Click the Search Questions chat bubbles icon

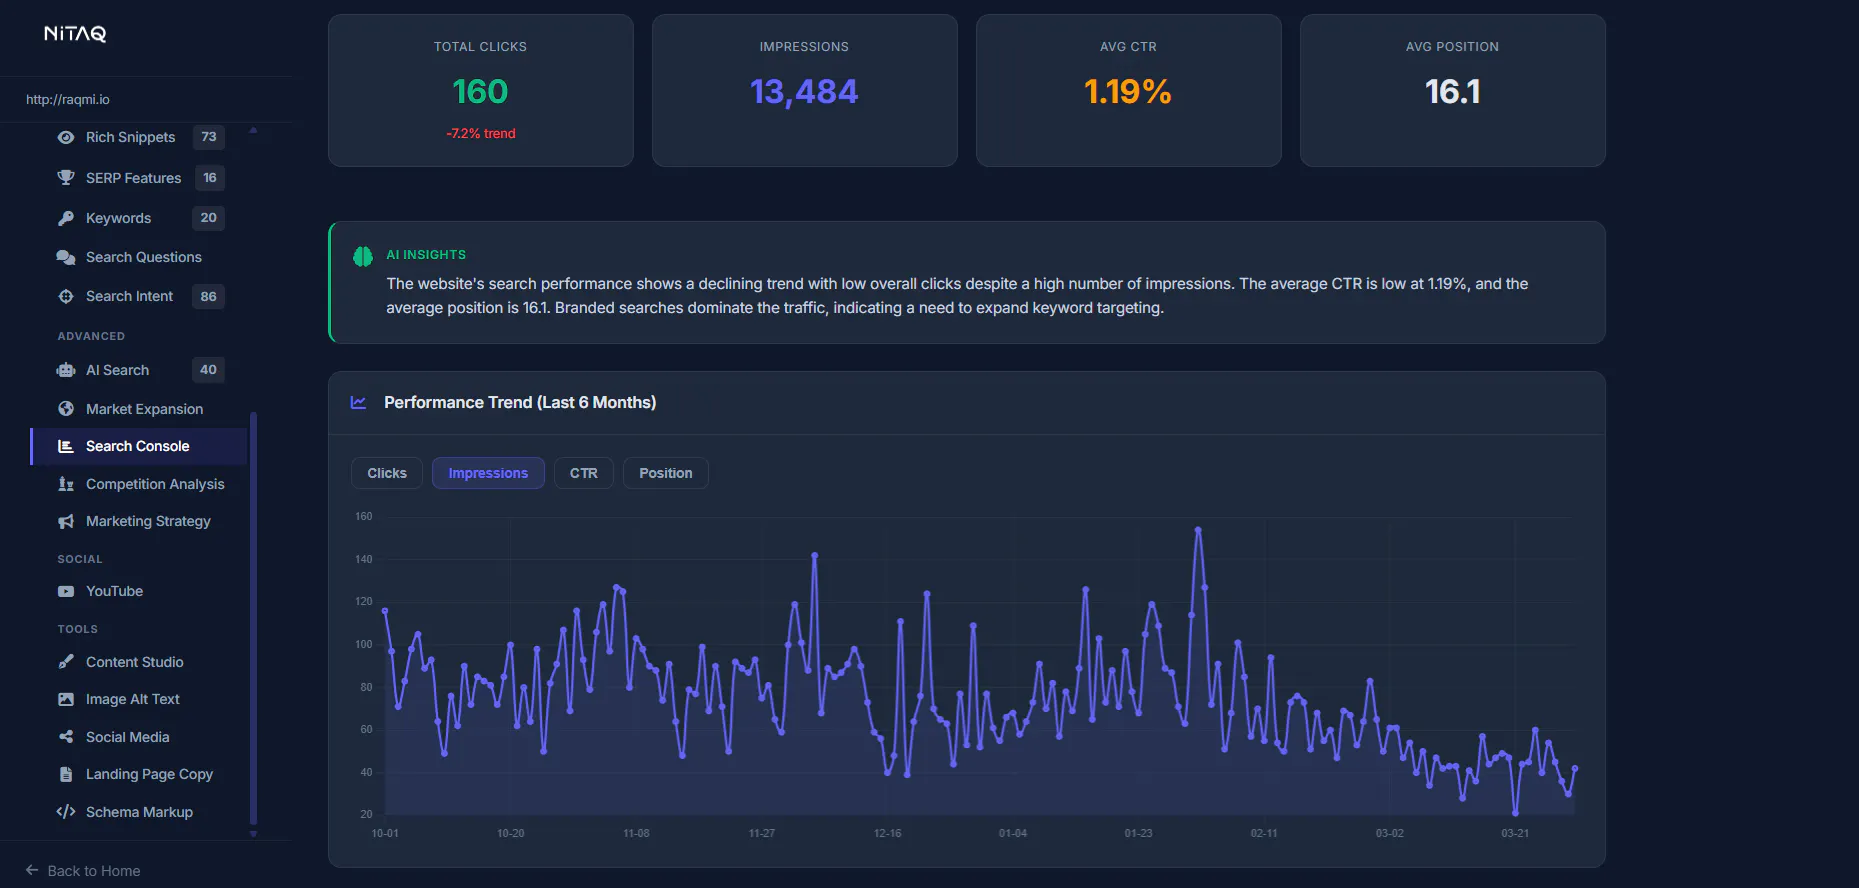pyautogui.click(x=66, y=257)
